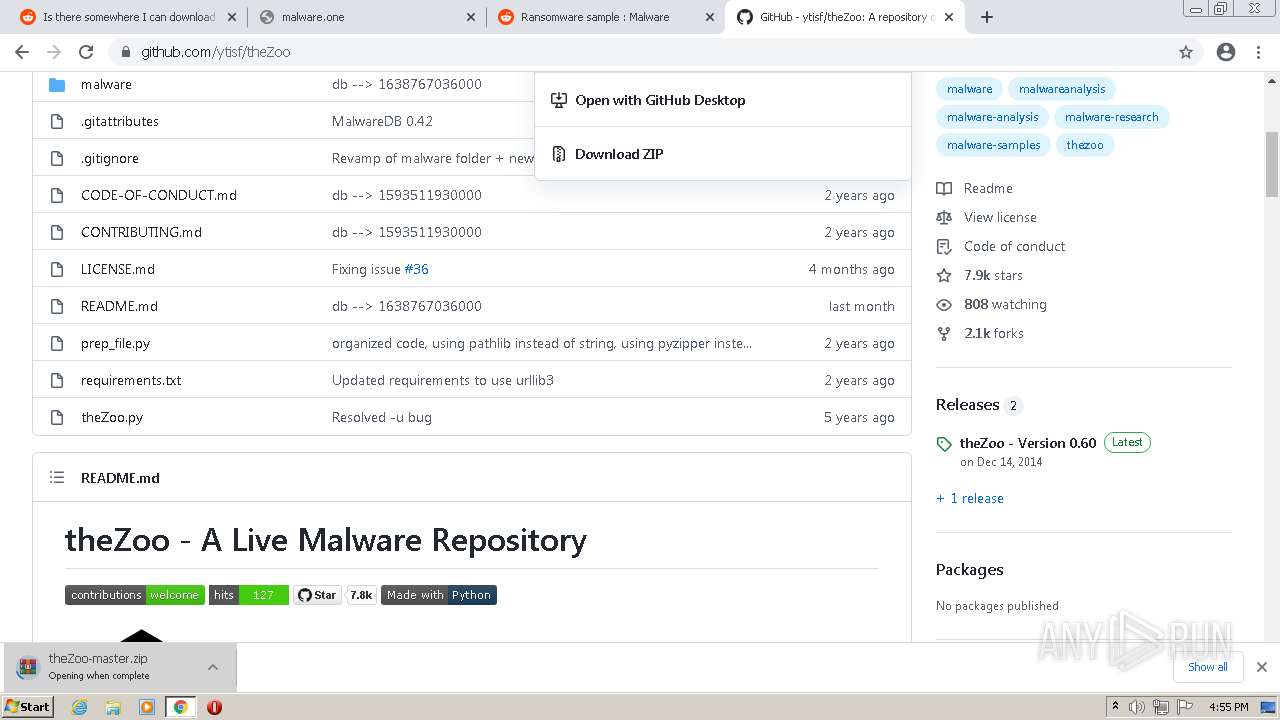Close the malware.one tab
This screenshot has height=720, width=1280.
coord(471,17)
